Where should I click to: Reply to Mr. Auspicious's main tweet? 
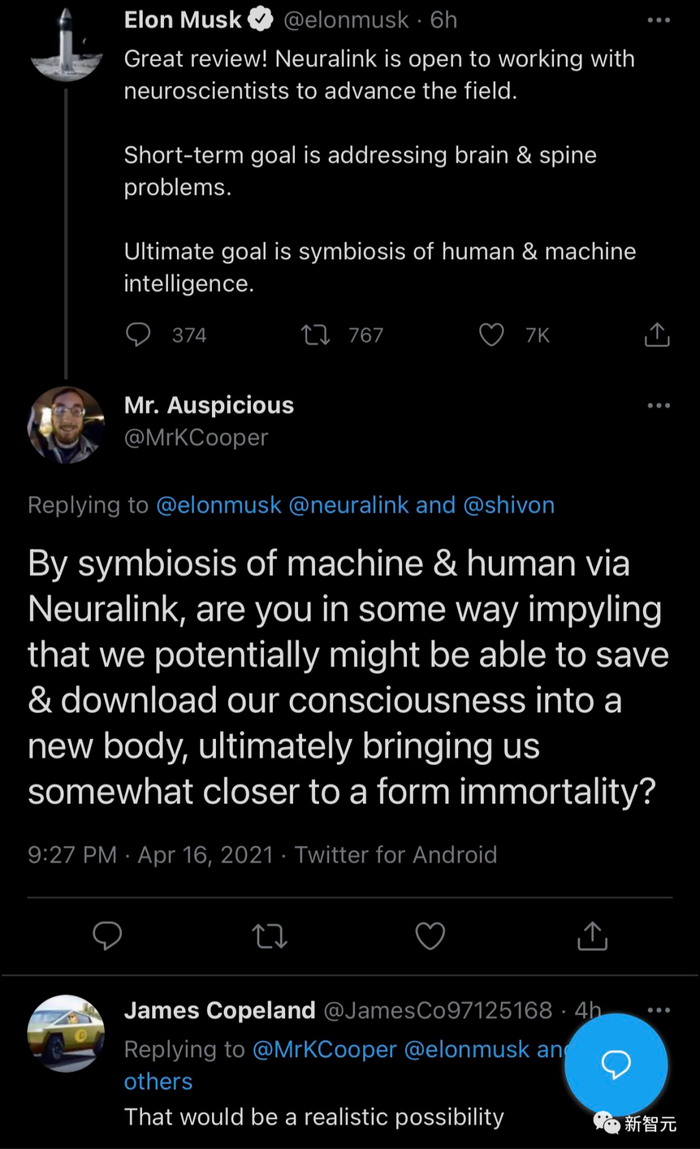click(x=107, y=936)
